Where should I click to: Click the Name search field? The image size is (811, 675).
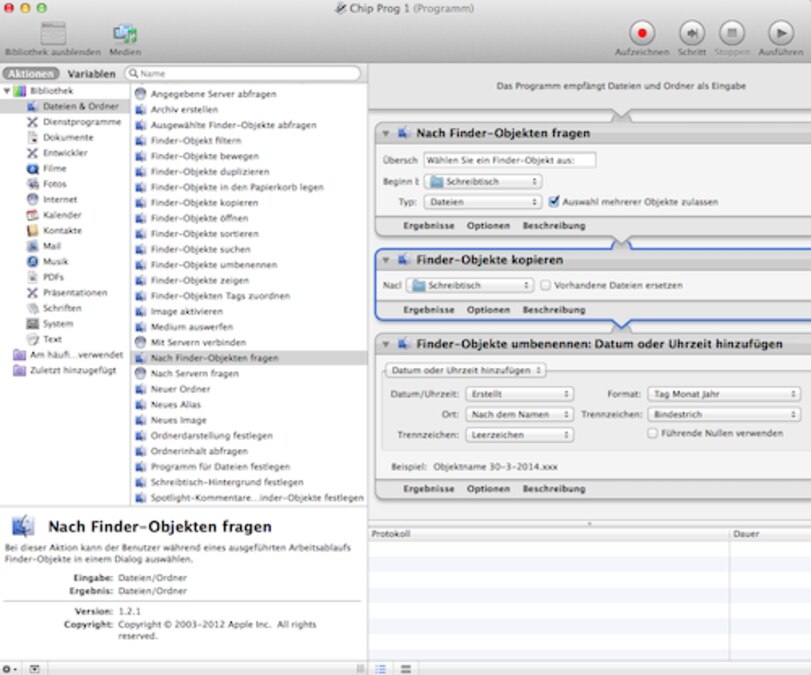(245, 73)
